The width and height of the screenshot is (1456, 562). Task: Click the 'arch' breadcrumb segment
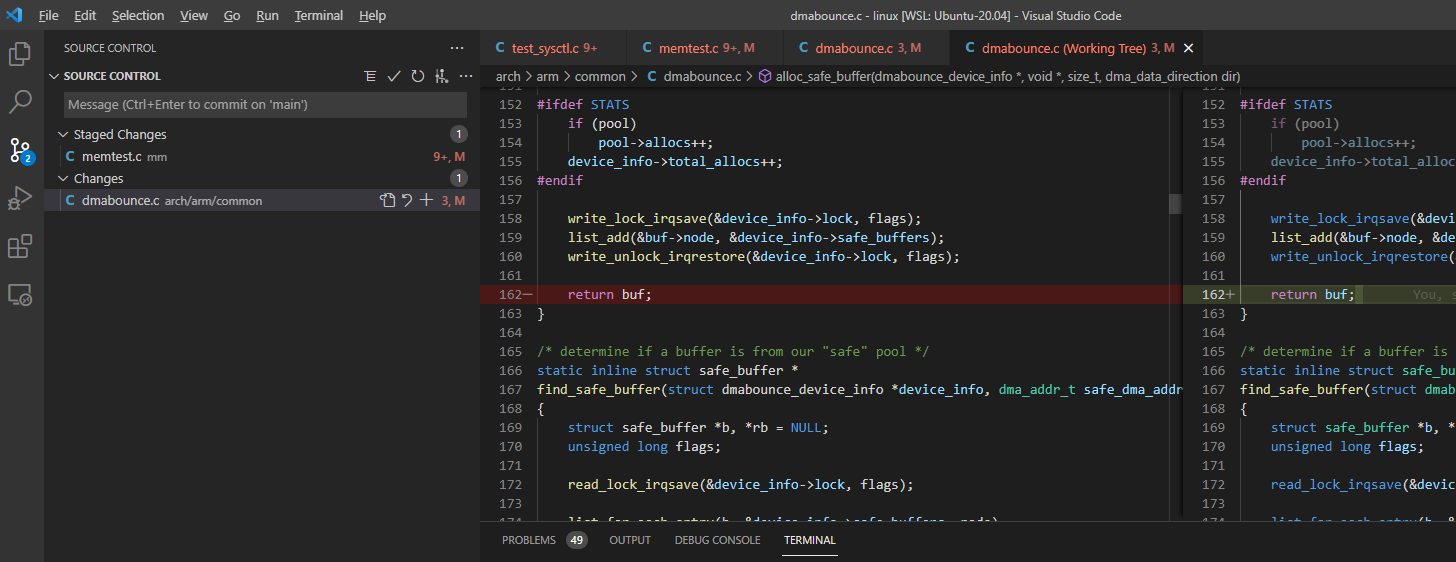coord(508,76)
